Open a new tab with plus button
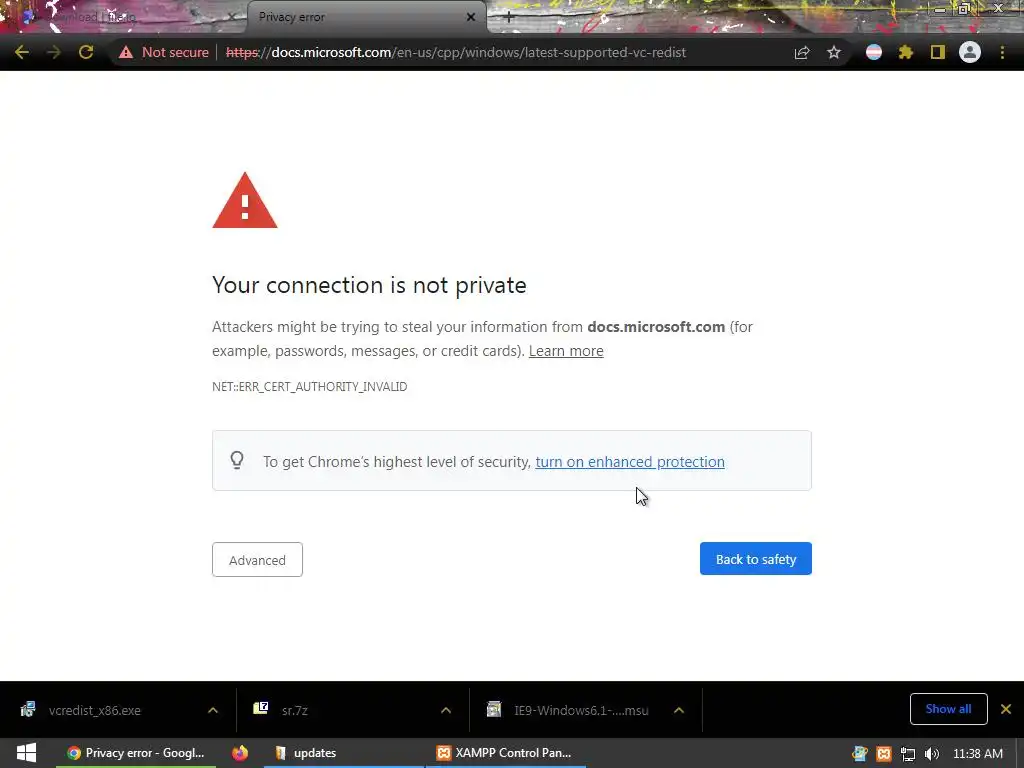This screenshot has height=768, width=1024. pyautogui.click(x=509, y=17)
